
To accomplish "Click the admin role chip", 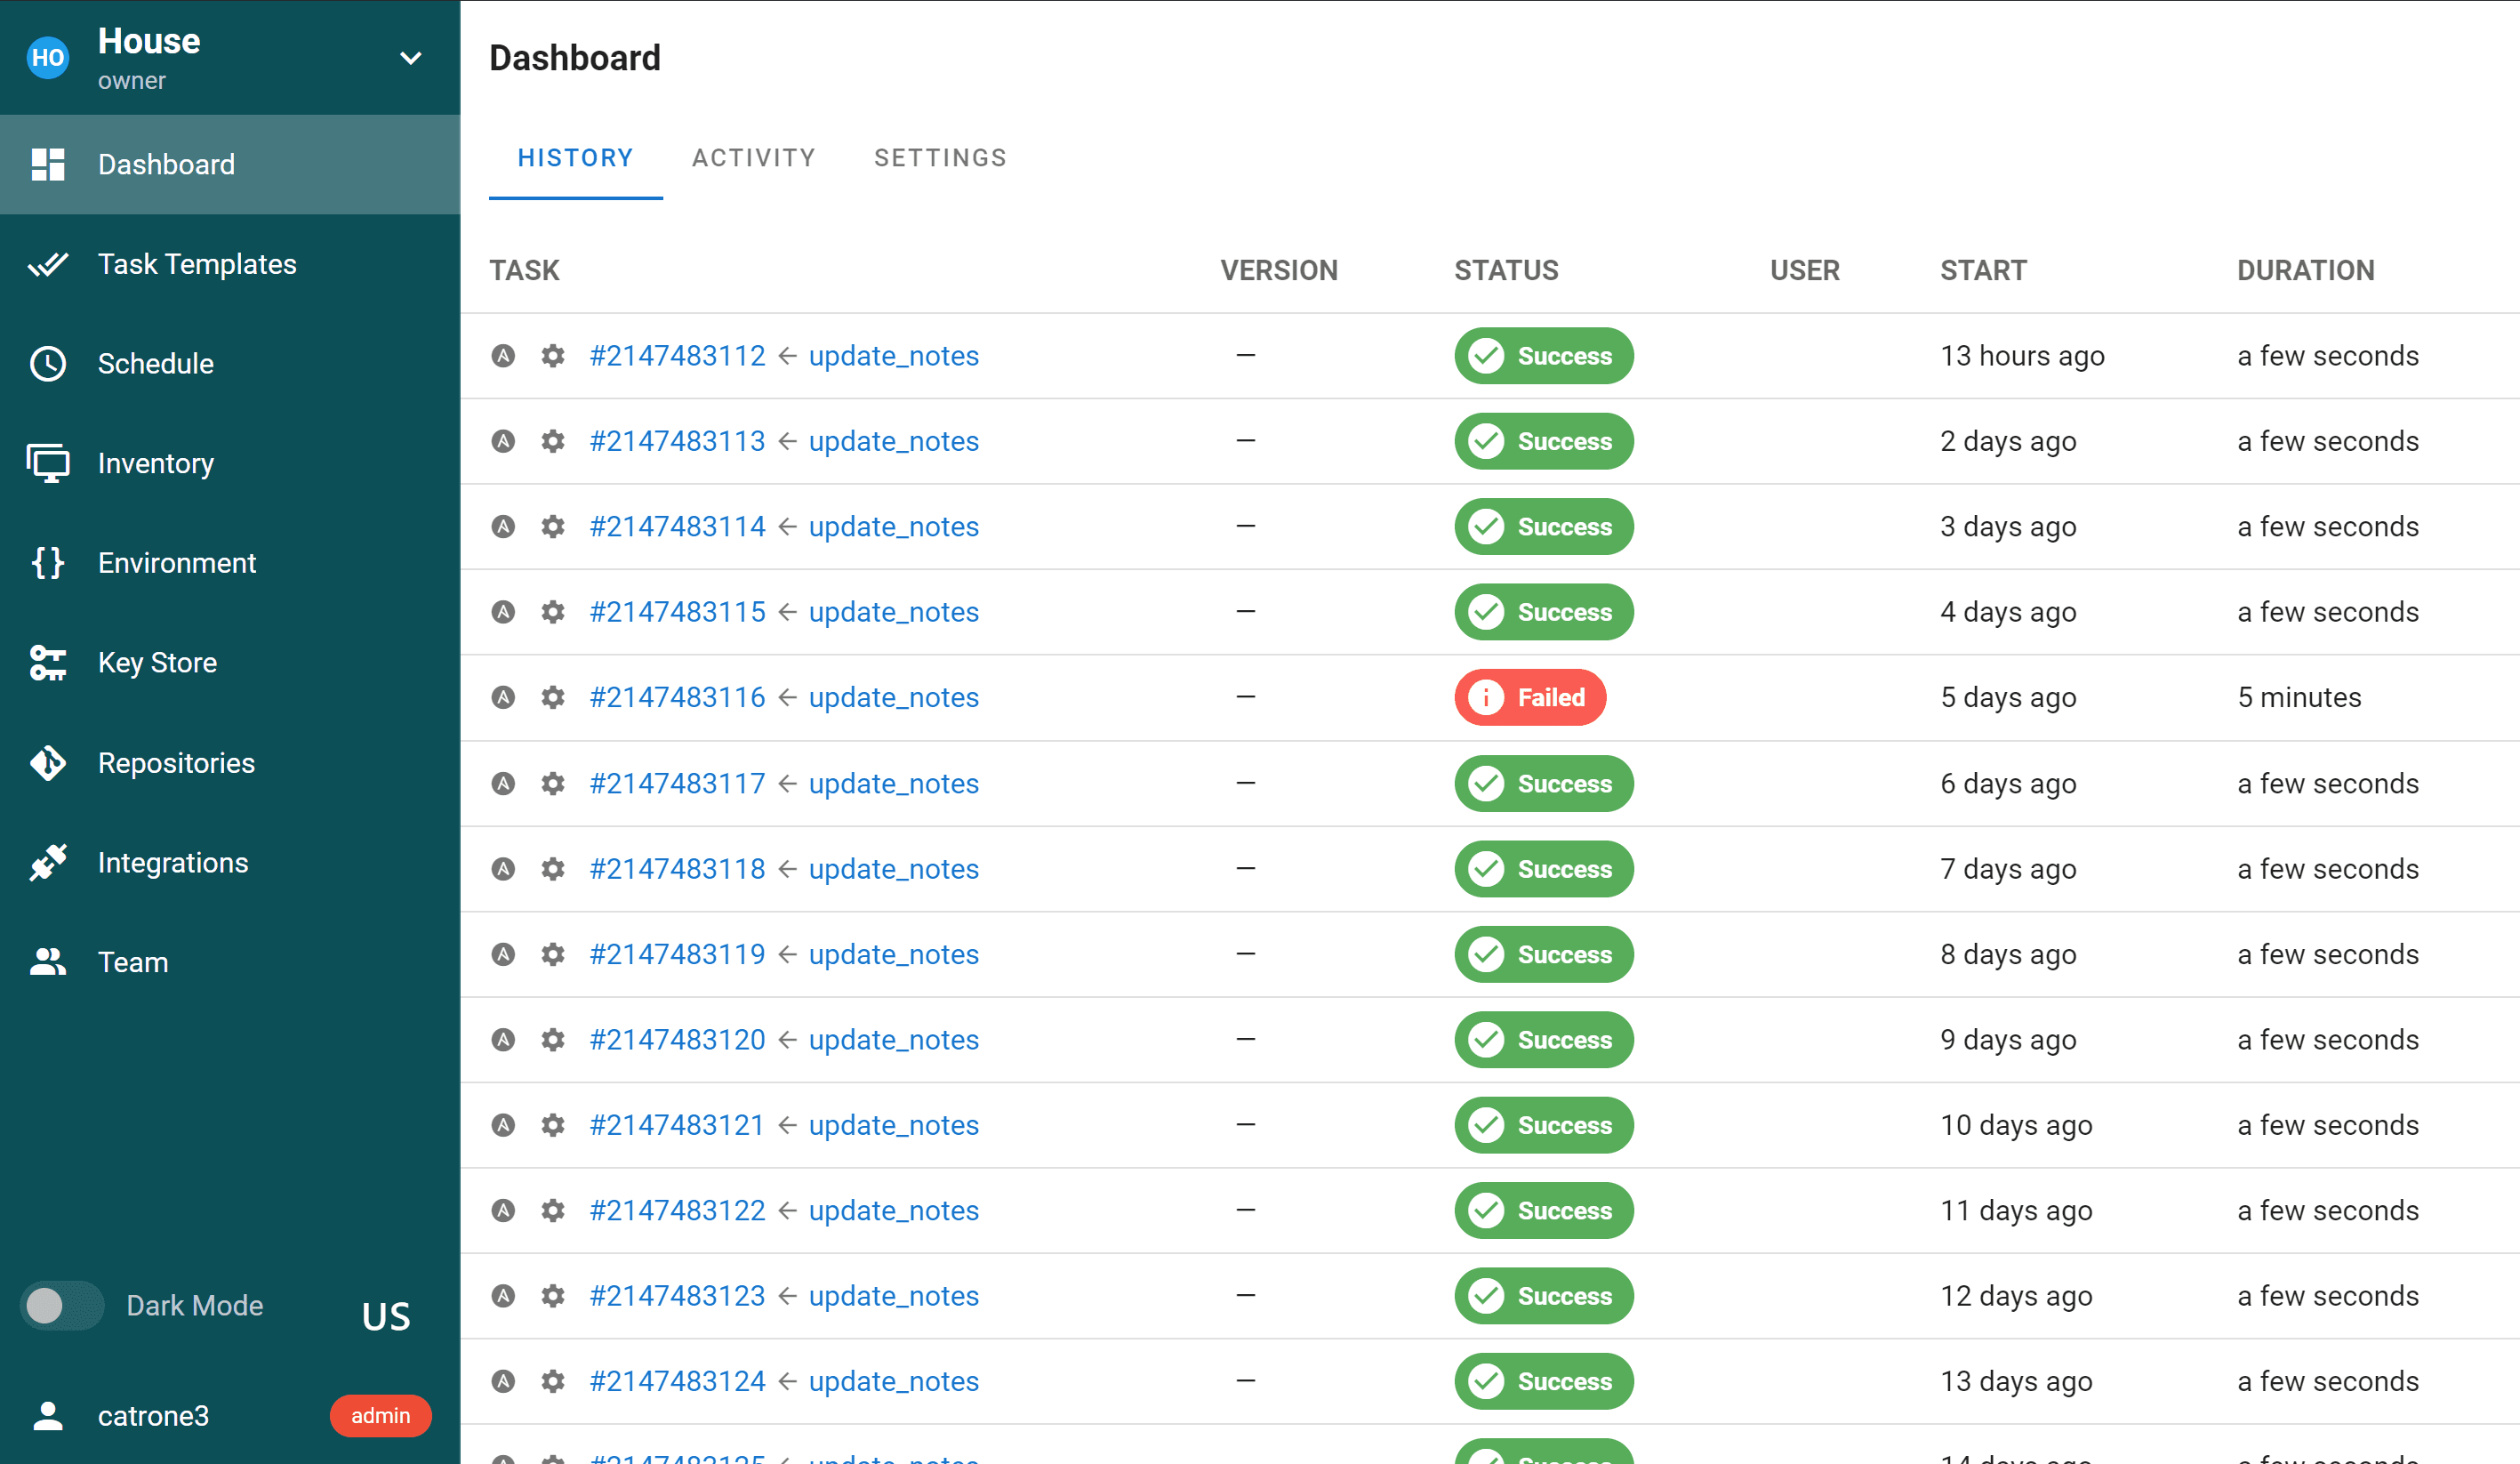I will point(380,1415).
